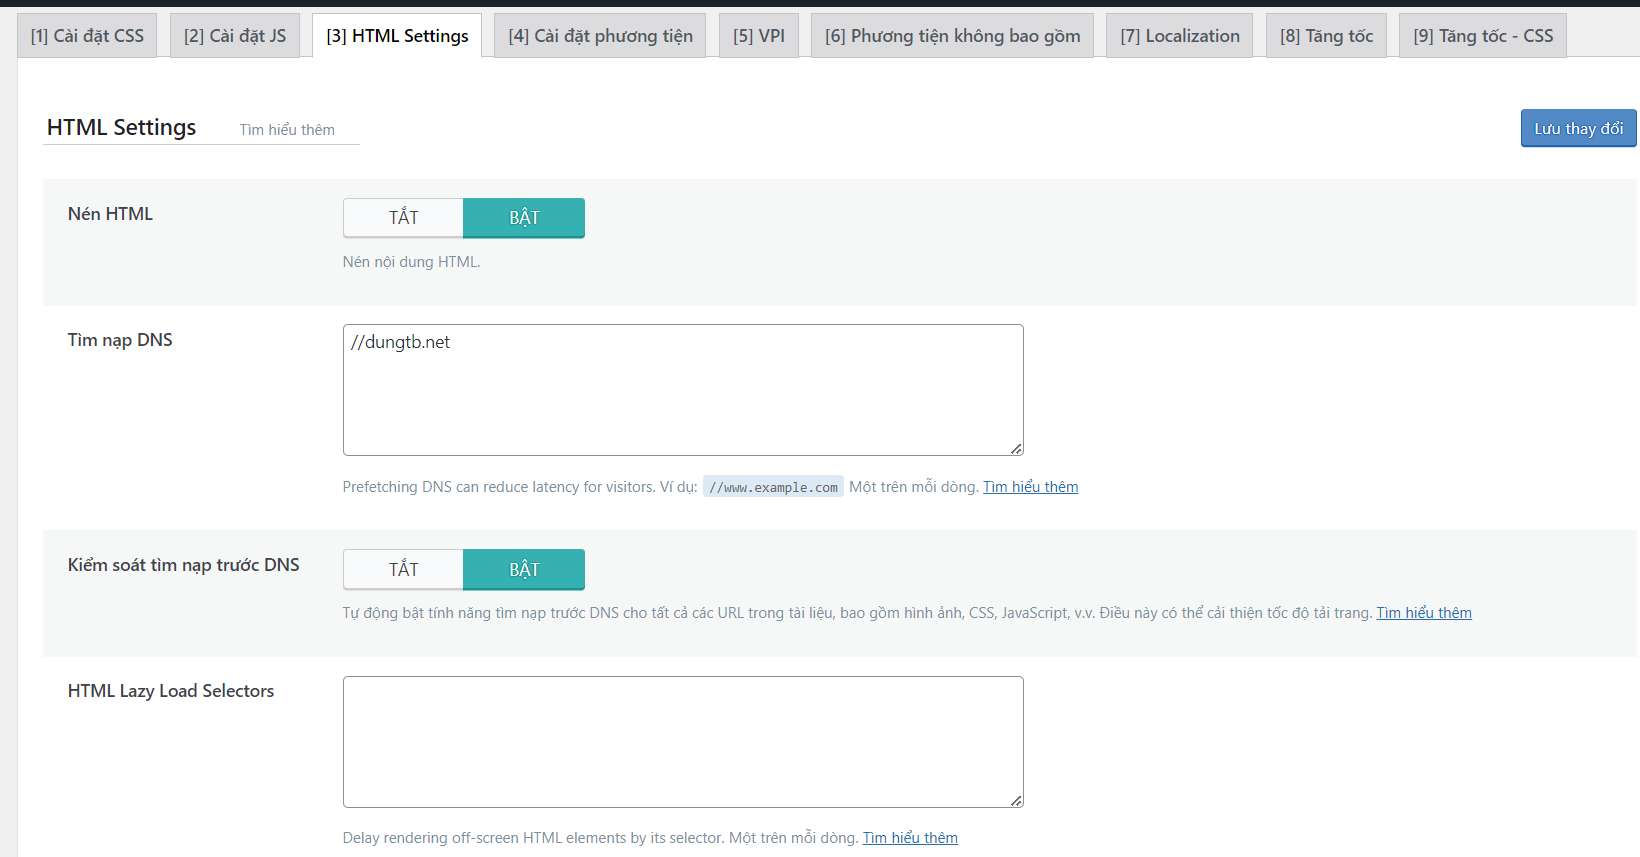Set Kiểm soát tìm nạp trước DNS to BẬT
The image size is (1640, 857).
click(x=524, y=569)
